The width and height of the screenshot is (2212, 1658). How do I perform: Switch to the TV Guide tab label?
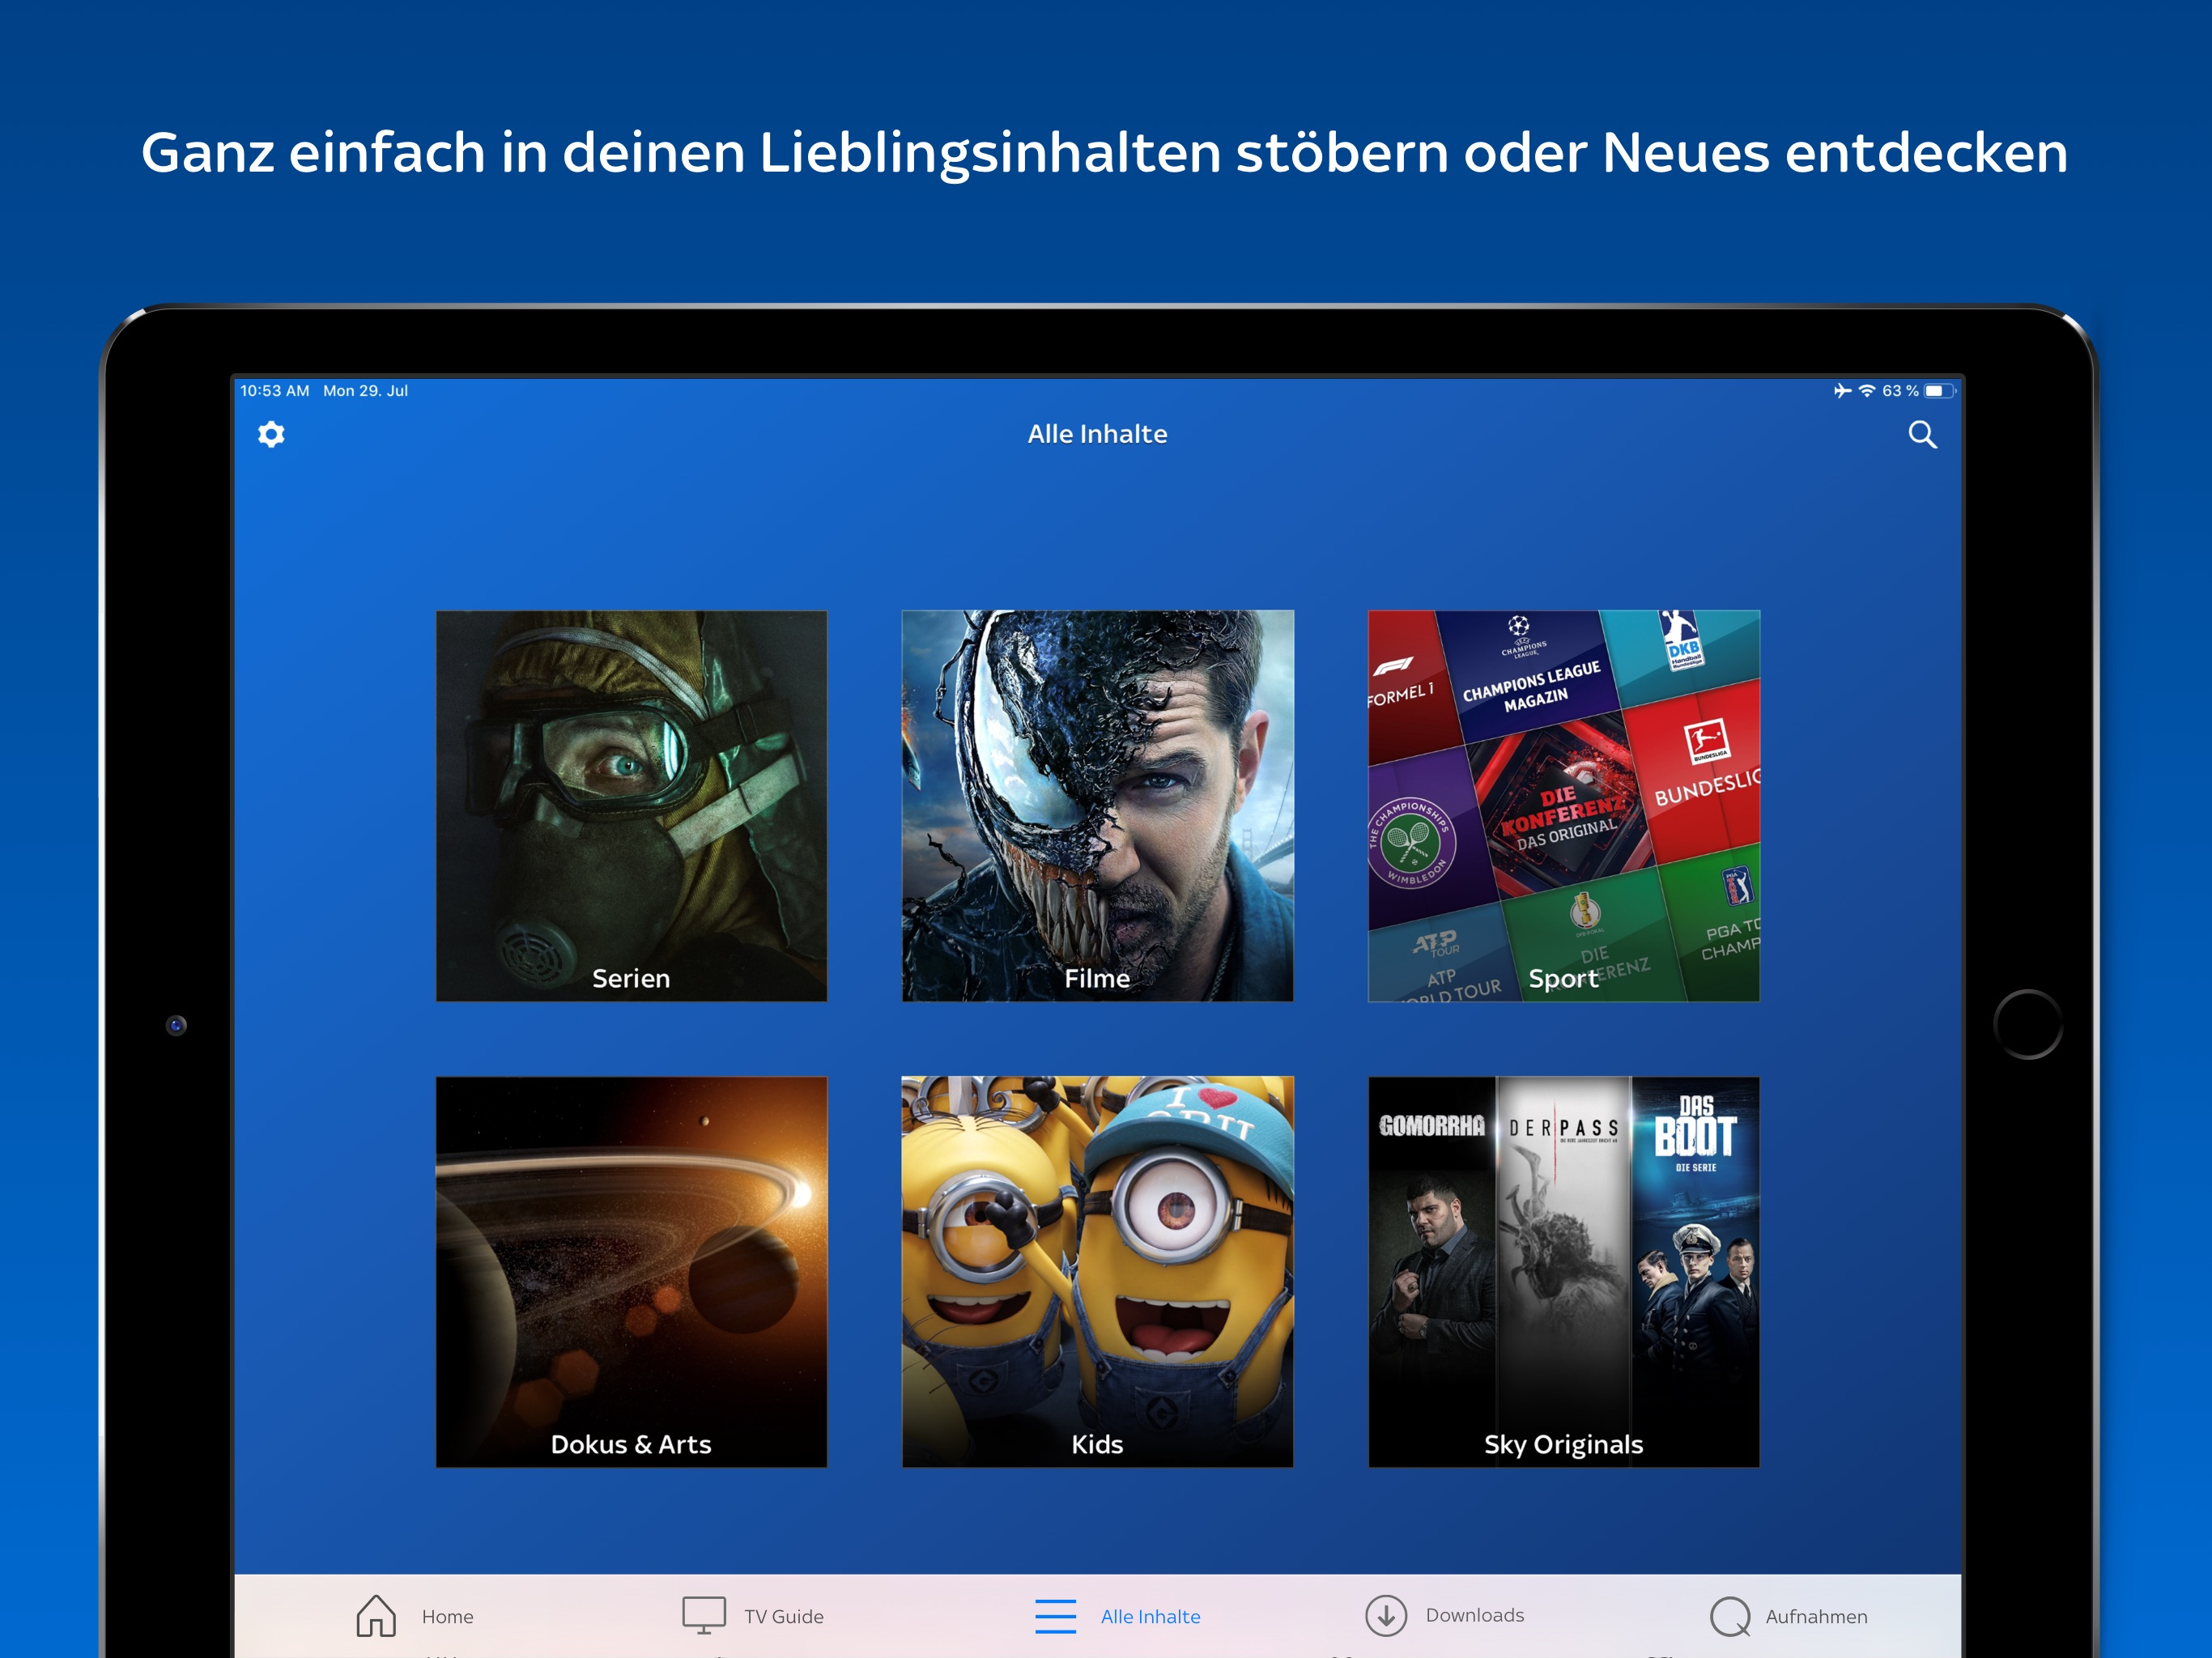(x=783, y=1616)
